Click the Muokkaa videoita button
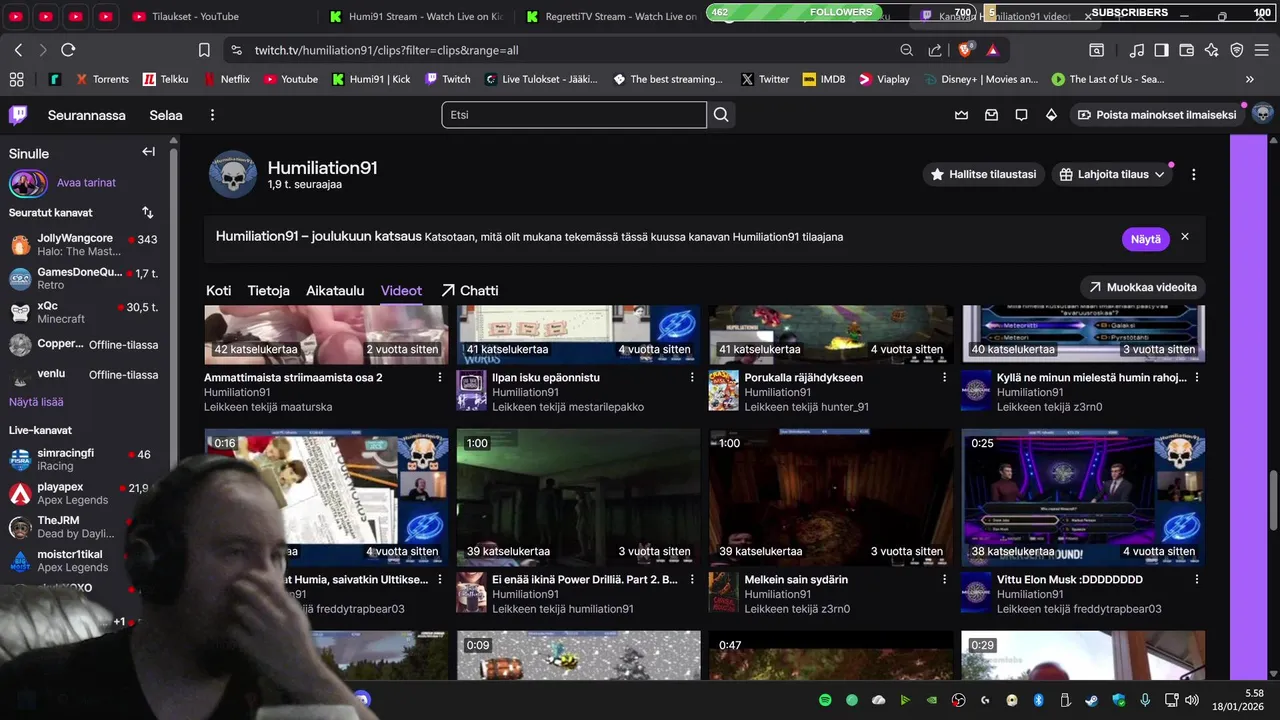1280x720 pixels. tap(1143, 287)
